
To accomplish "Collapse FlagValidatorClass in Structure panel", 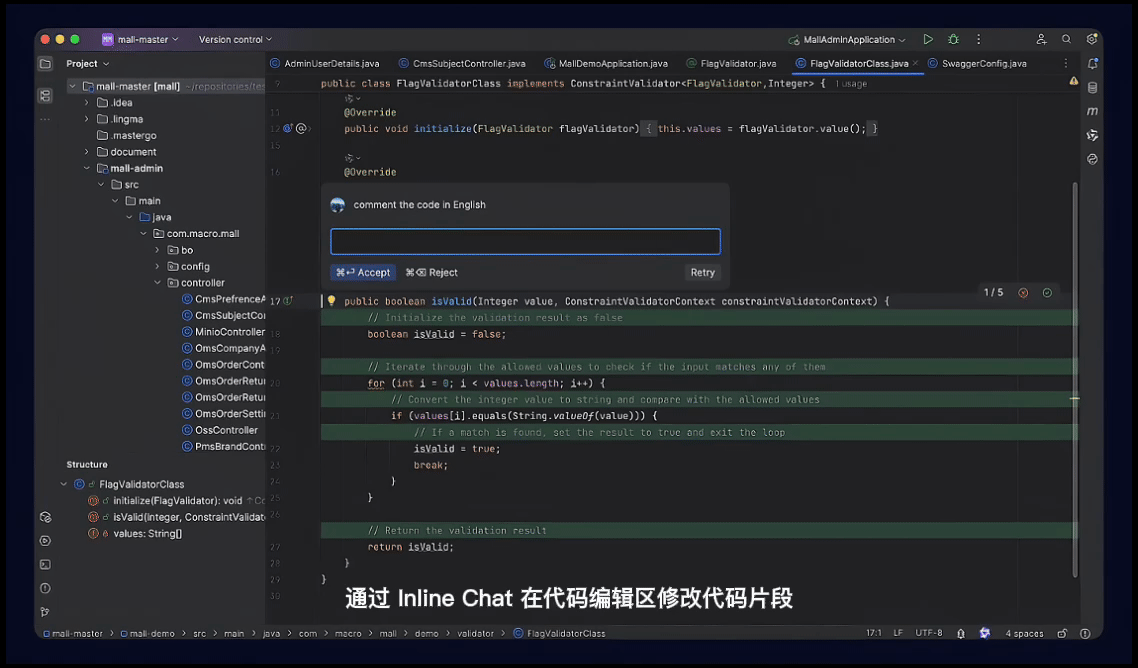I will (64, 484).
